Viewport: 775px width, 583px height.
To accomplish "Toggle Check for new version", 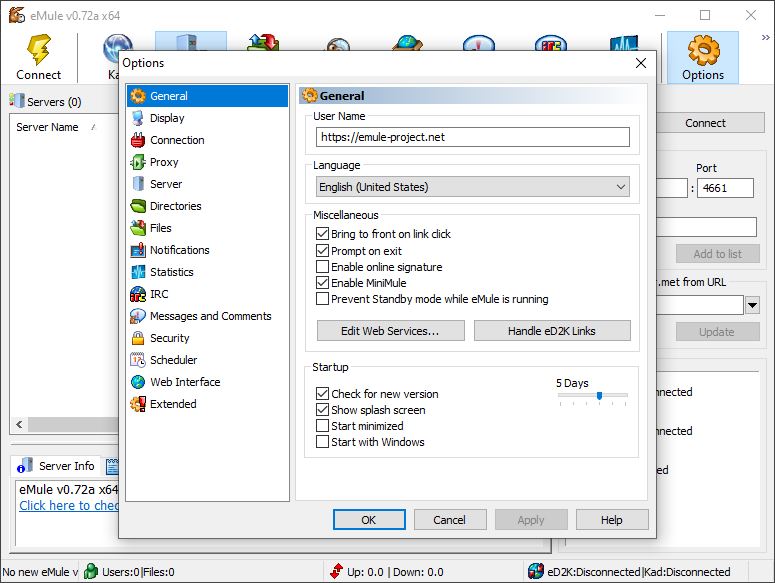I will pyautogui.click(x=322, y=394).
